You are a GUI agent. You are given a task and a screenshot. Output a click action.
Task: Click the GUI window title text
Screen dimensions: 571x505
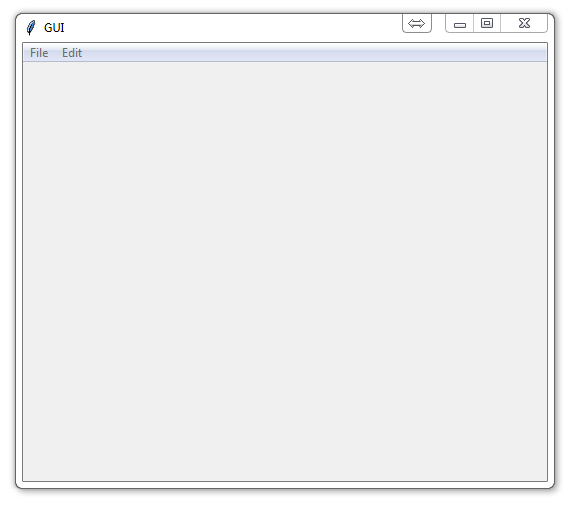(54, 28)
